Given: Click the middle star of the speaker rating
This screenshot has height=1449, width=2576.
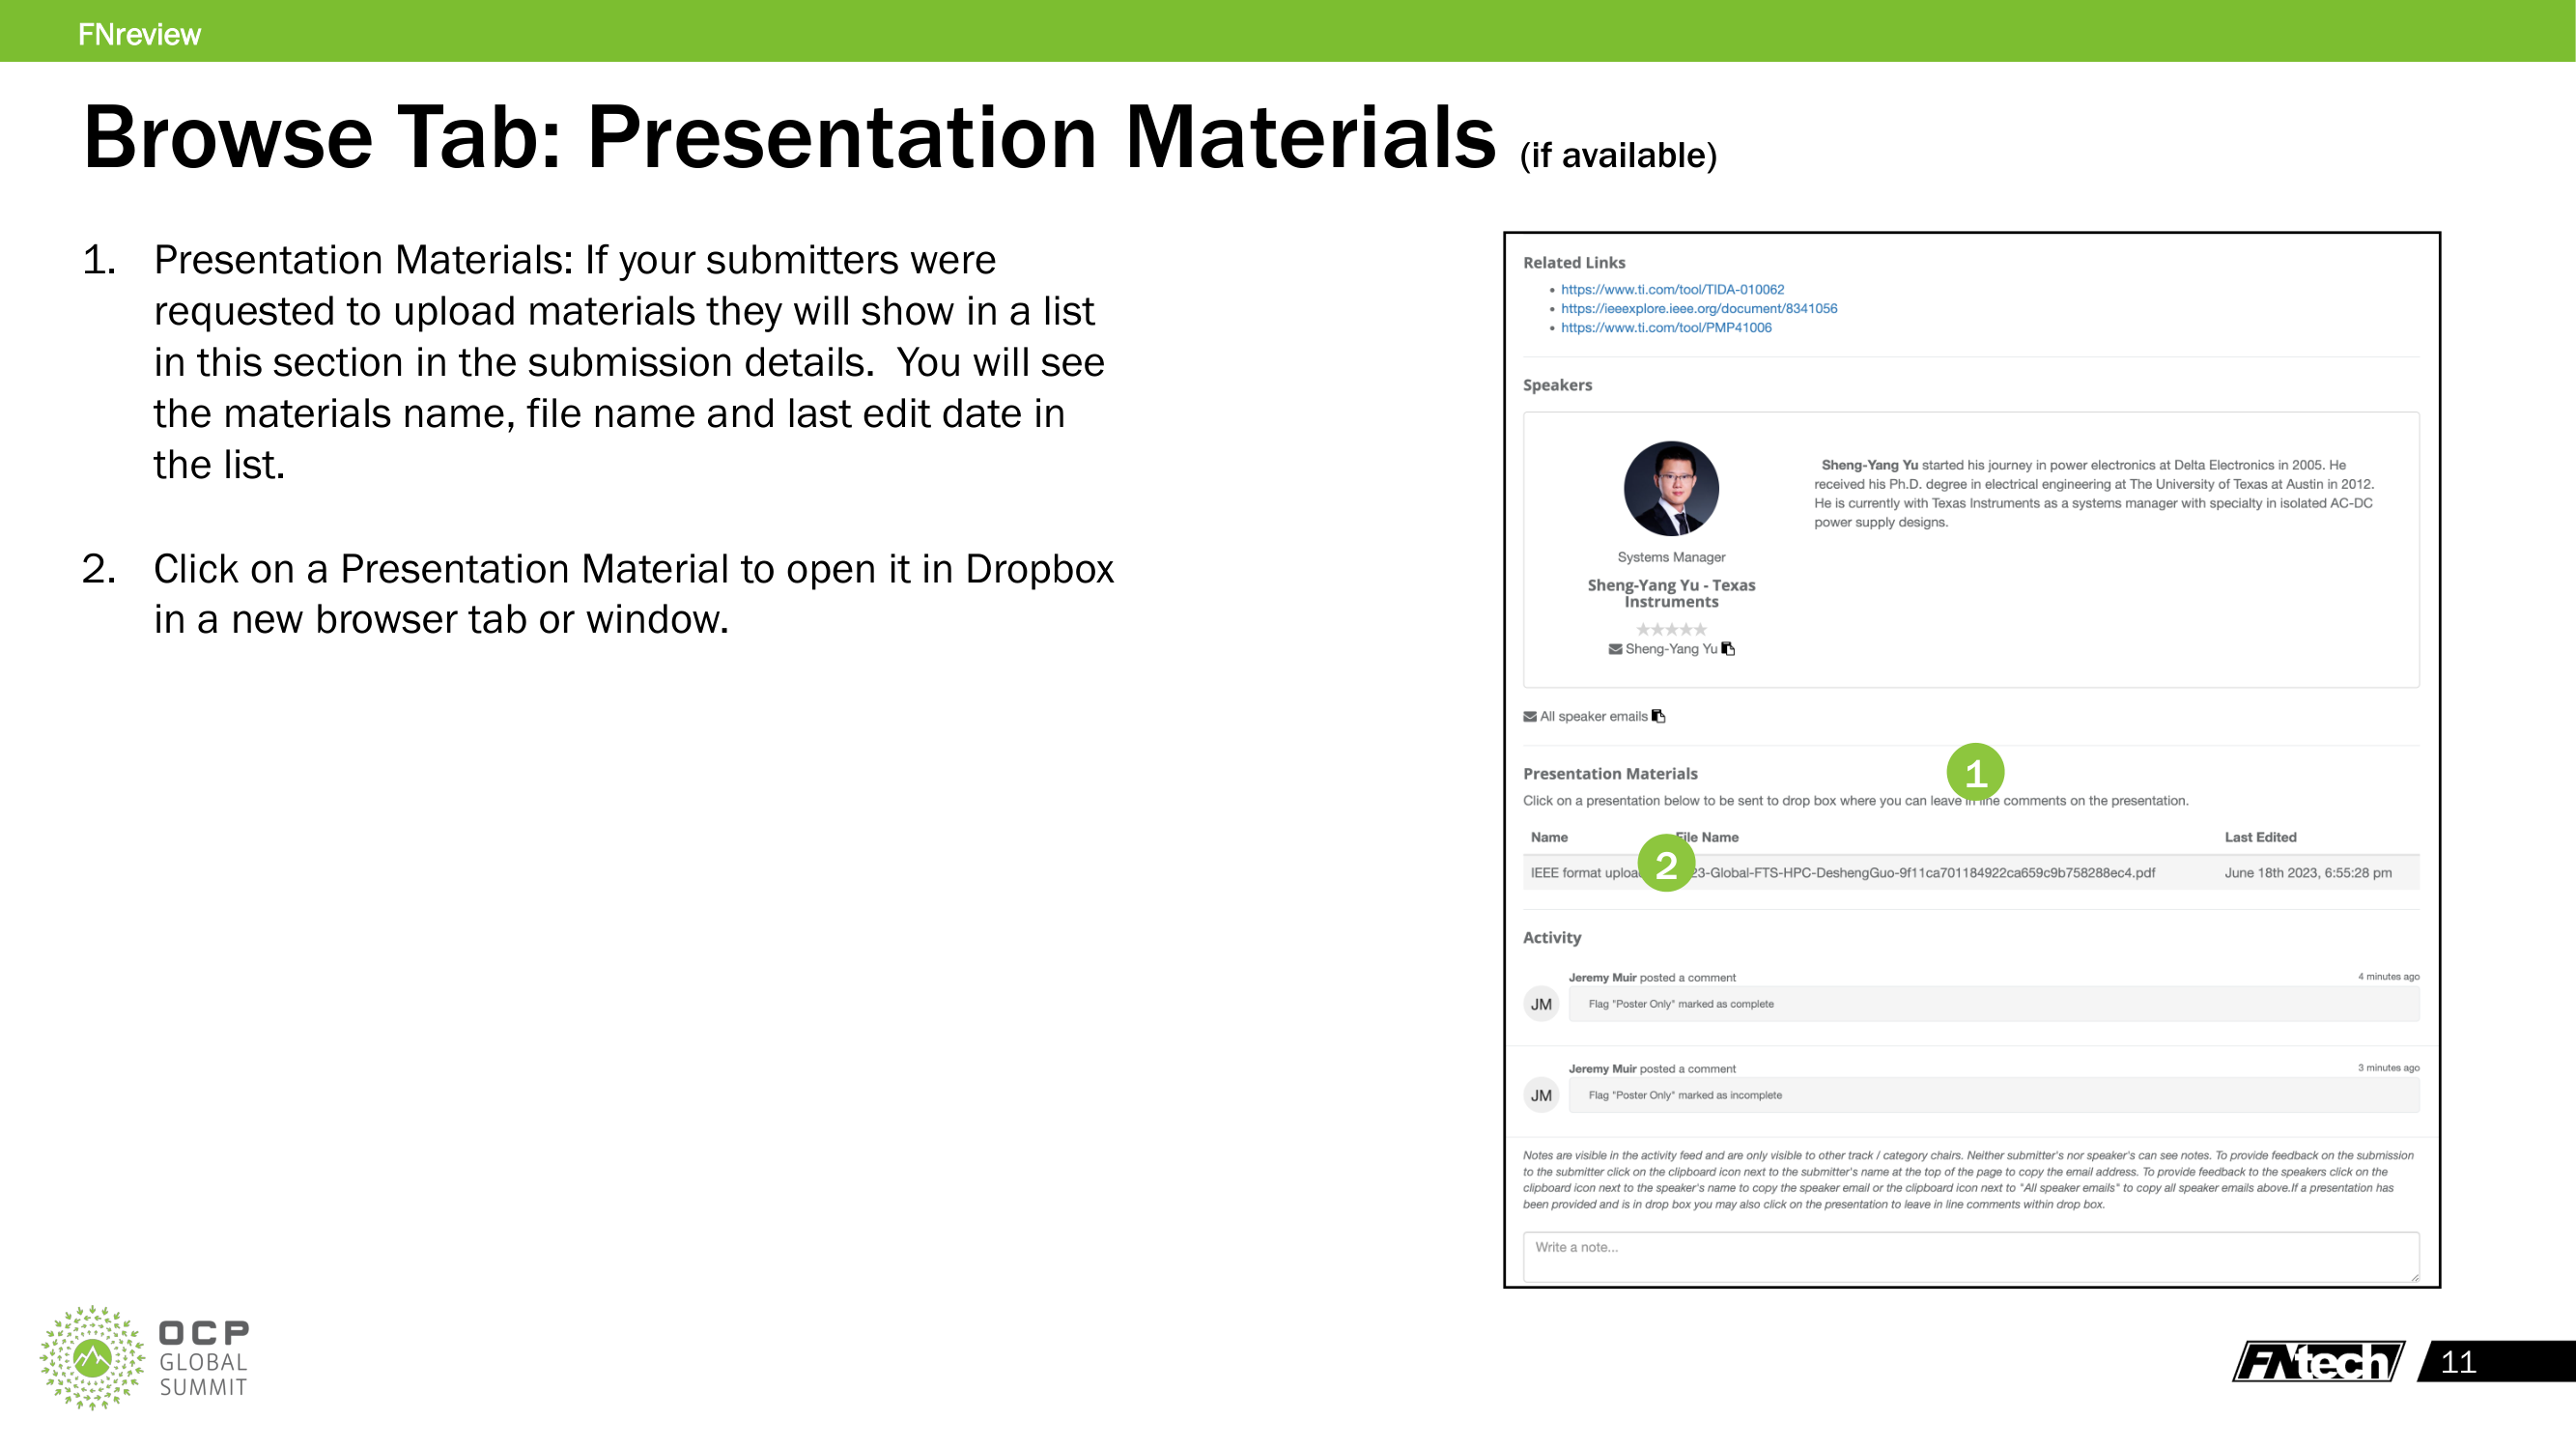Looking at the screenshot, I should 1672,629.
